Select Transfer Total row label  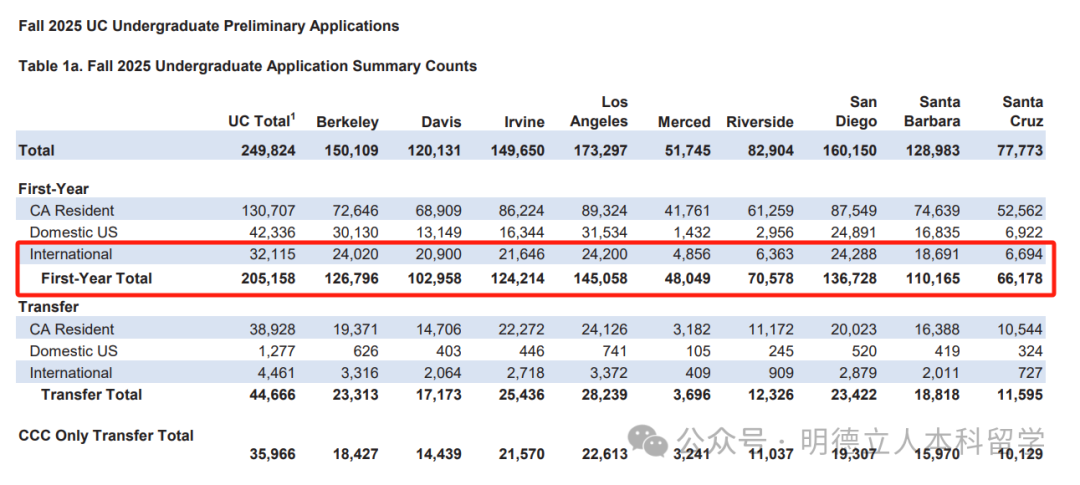(x=91, y=395)
